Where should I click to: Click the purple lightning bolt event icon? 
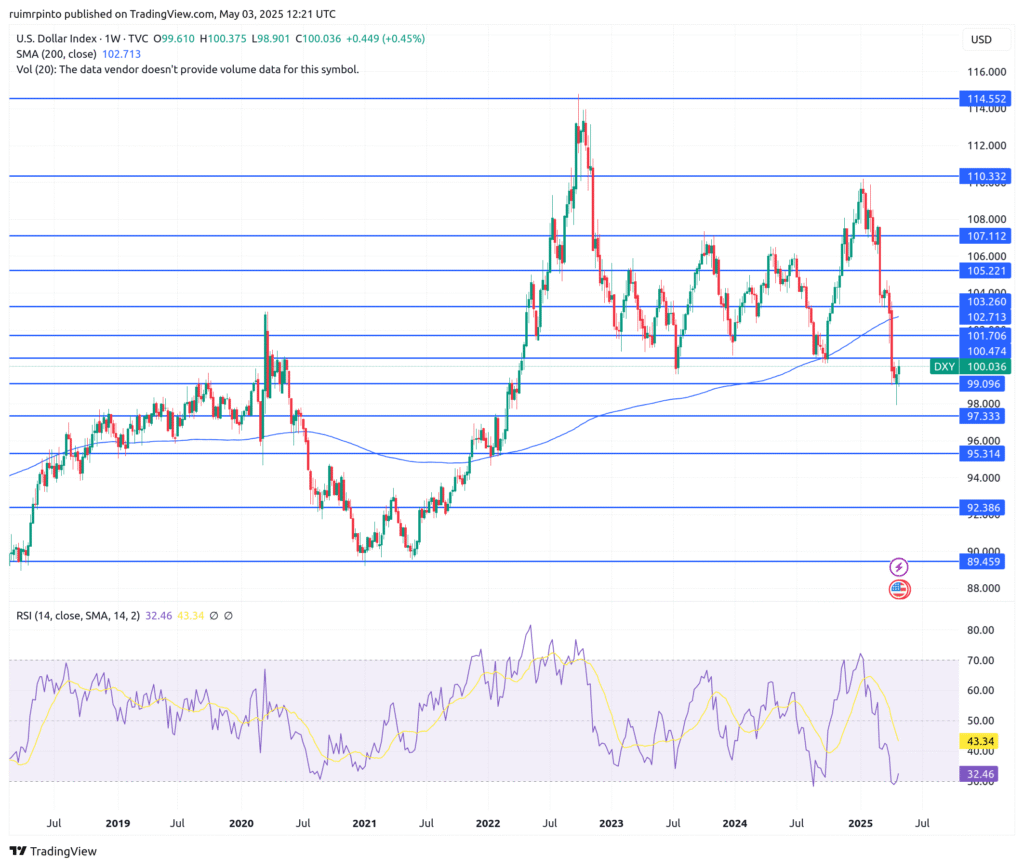pos(898,567)
